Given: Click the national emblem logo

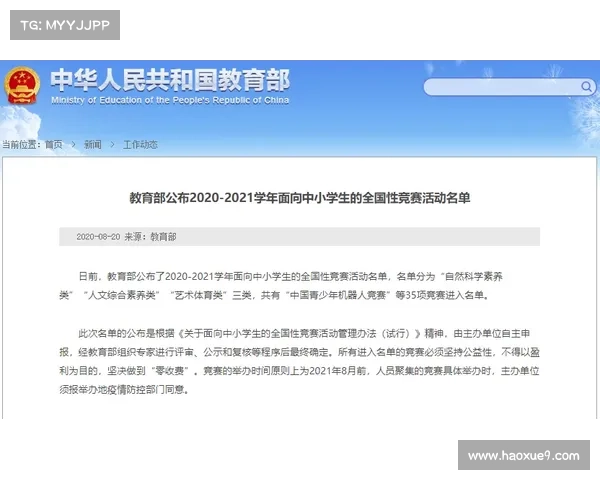Looking at the screenshot, I should point(22,86).
